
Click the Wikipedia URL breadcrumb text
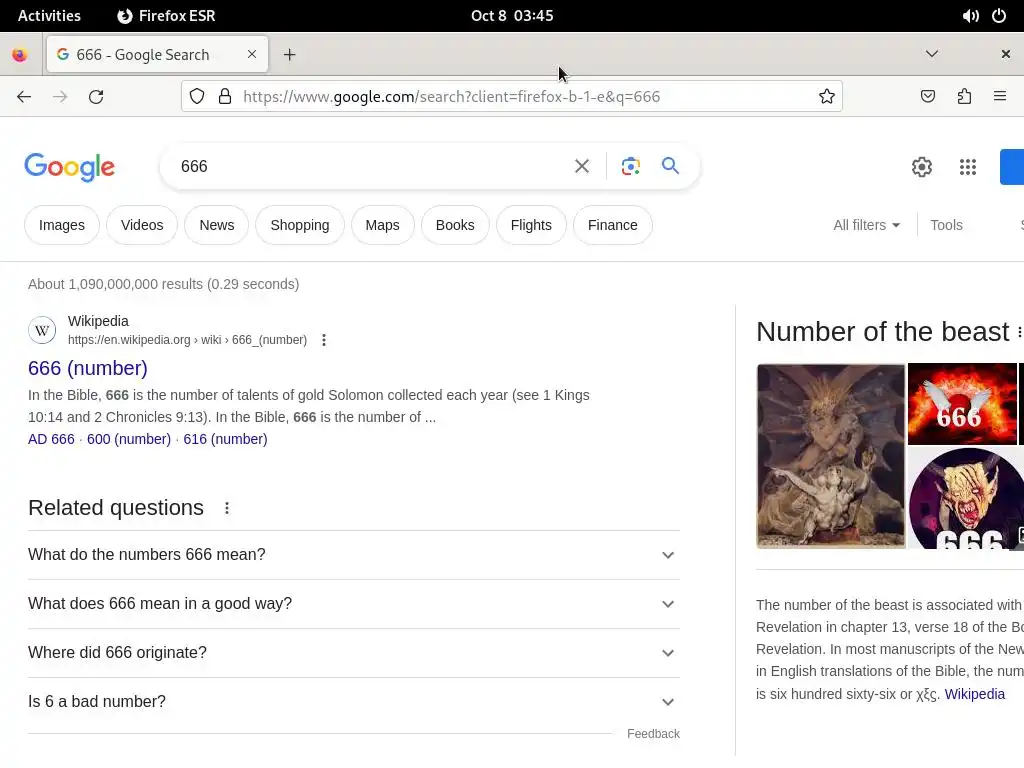(x=187, y=340)
